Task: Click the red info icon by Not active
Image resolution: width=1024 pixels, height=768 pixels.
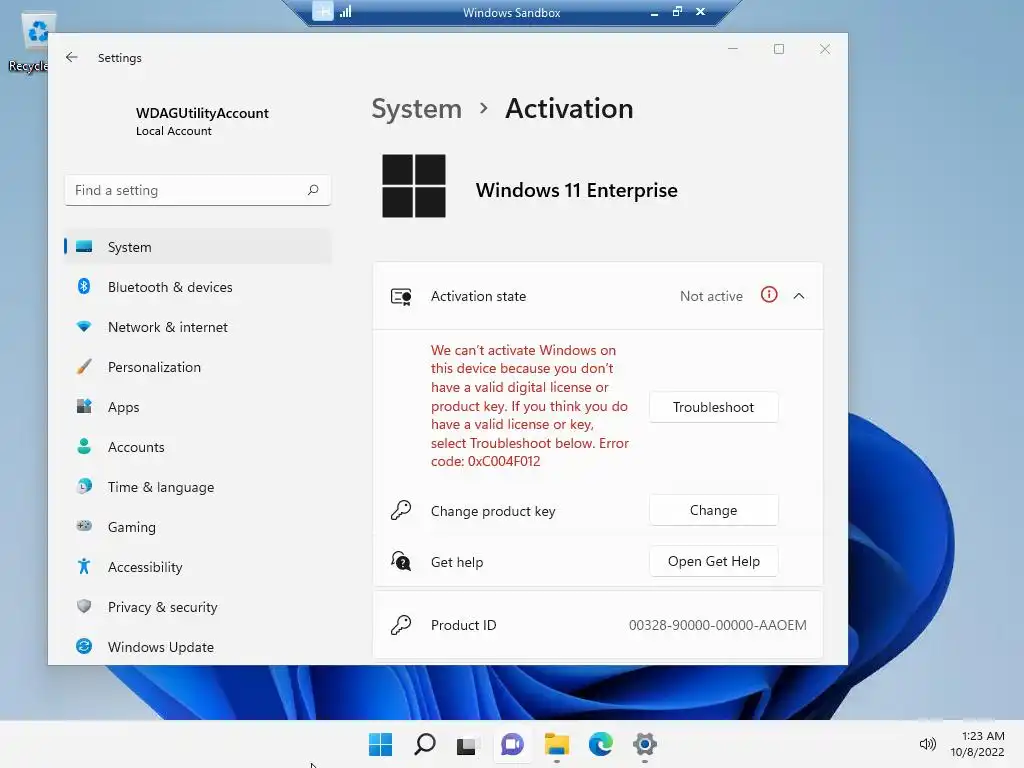Action: point(769,295)
